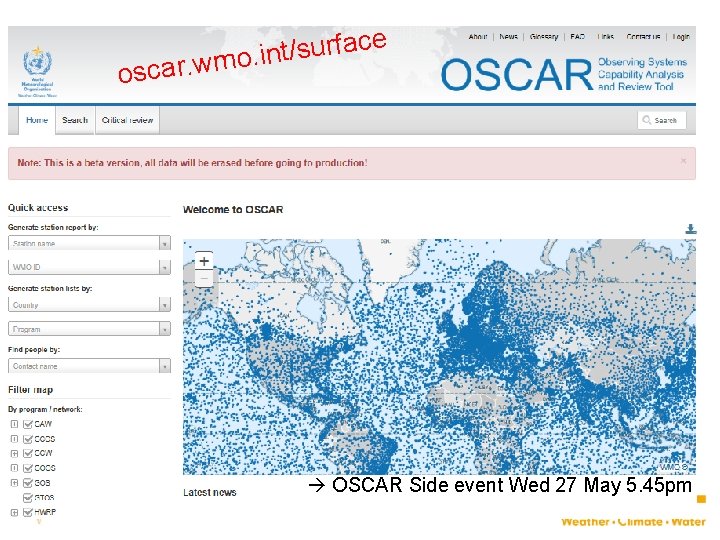Open the Links page

[x=606, y=37]
